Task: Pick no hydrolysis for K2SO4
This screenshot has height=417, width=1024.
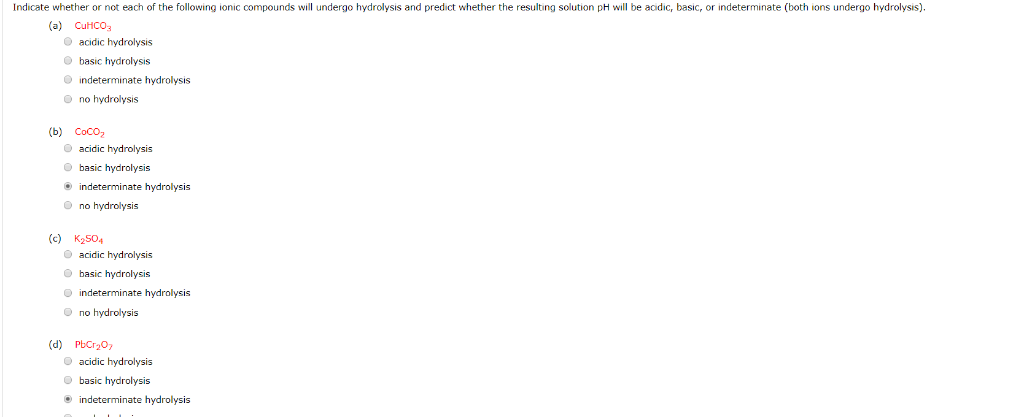Action: pos(68,312)
